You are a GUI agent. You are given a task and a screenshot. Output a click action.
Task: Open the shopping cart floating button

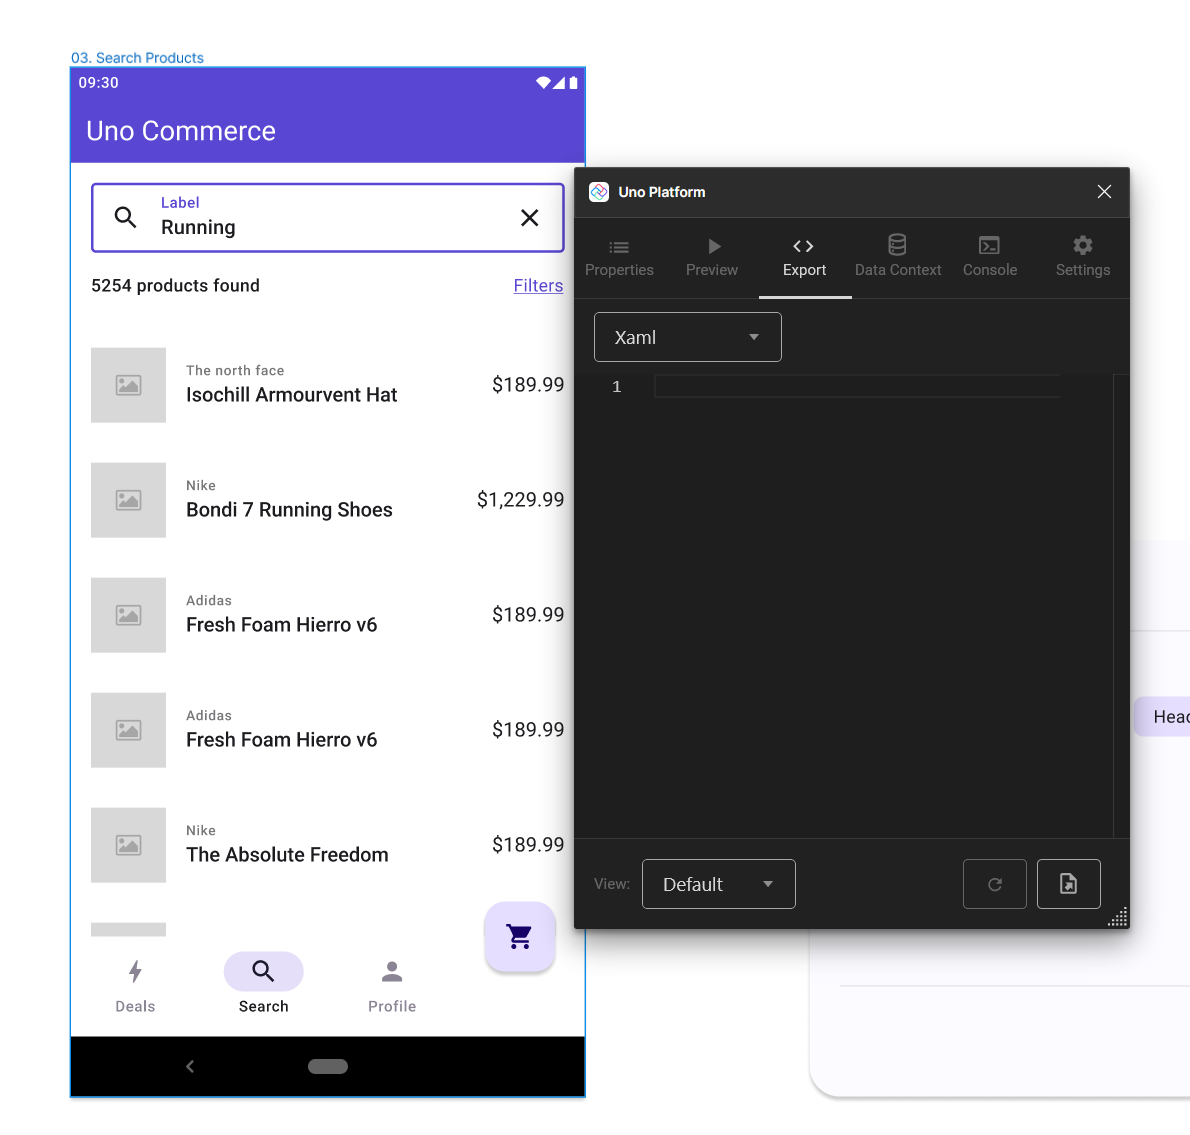tap(520, 937)
